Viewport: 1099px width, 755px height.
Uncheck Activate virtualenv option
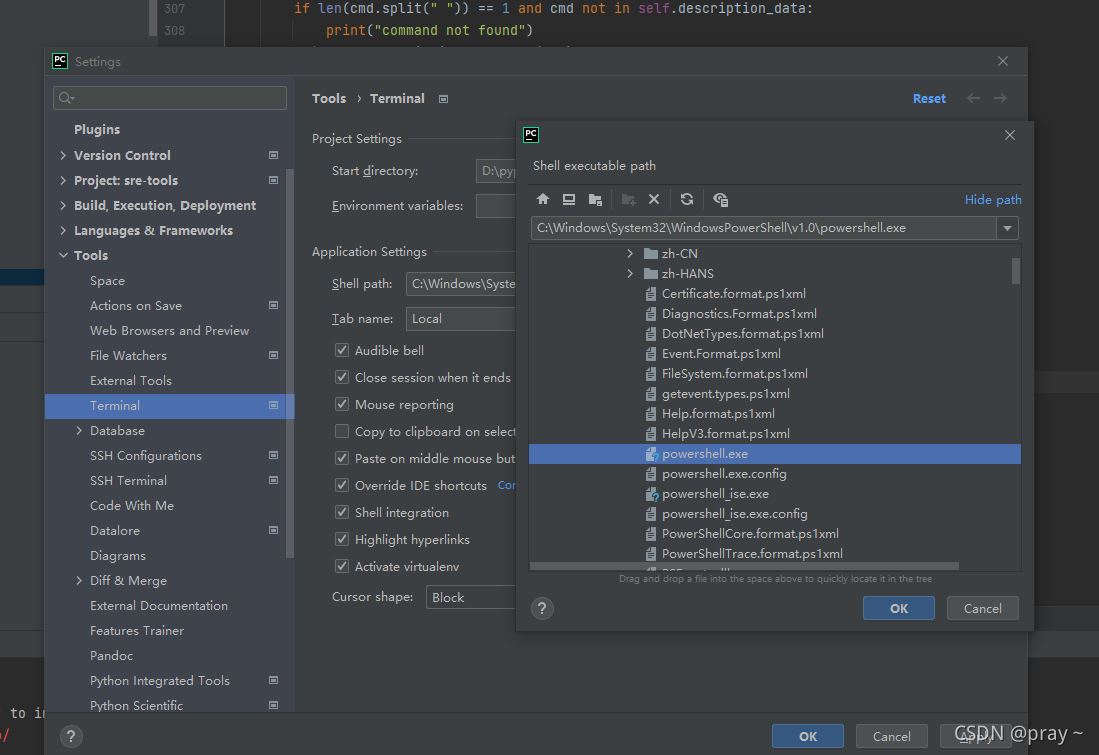(342, 566)
